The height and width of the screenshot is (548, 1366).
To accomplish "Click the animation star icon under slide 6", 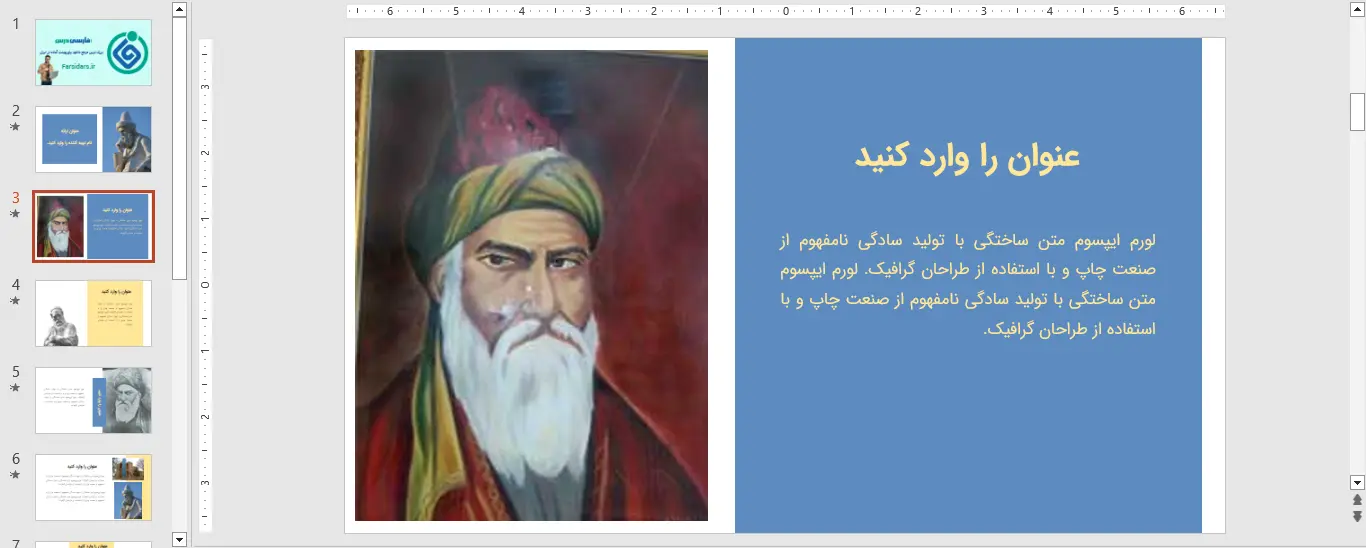I will click(x=15, y=475).
